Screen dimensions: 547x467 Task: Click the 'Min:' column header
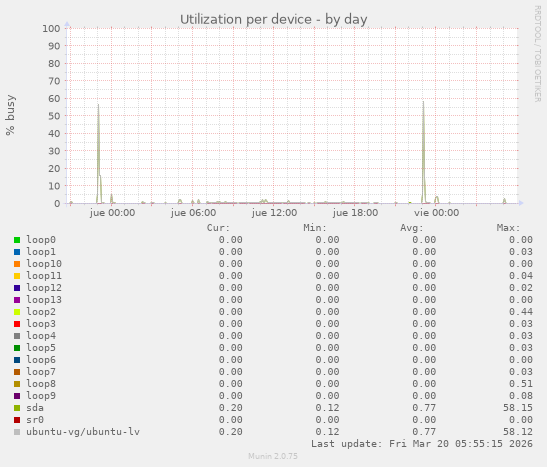tap(315, 228)
